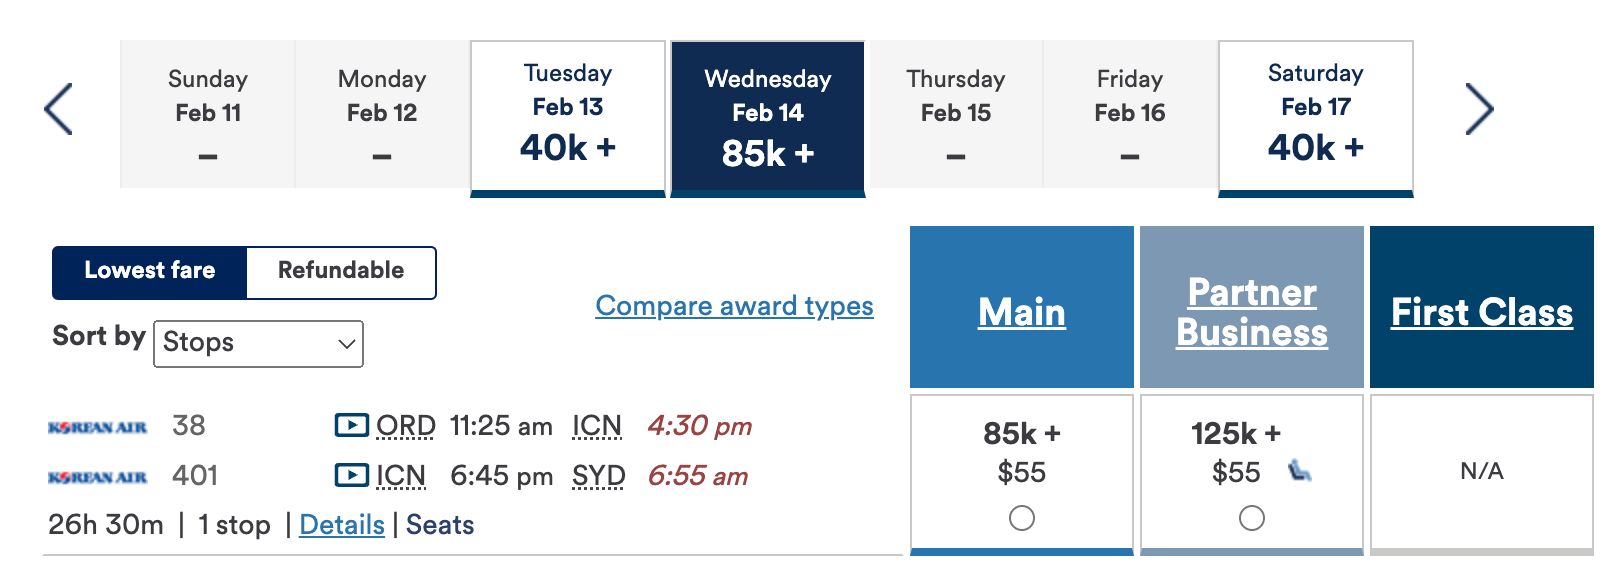Click the Korean Air logo for flight 401
The width and height of the screenshot is (1618, 576).
pos(97,477)
